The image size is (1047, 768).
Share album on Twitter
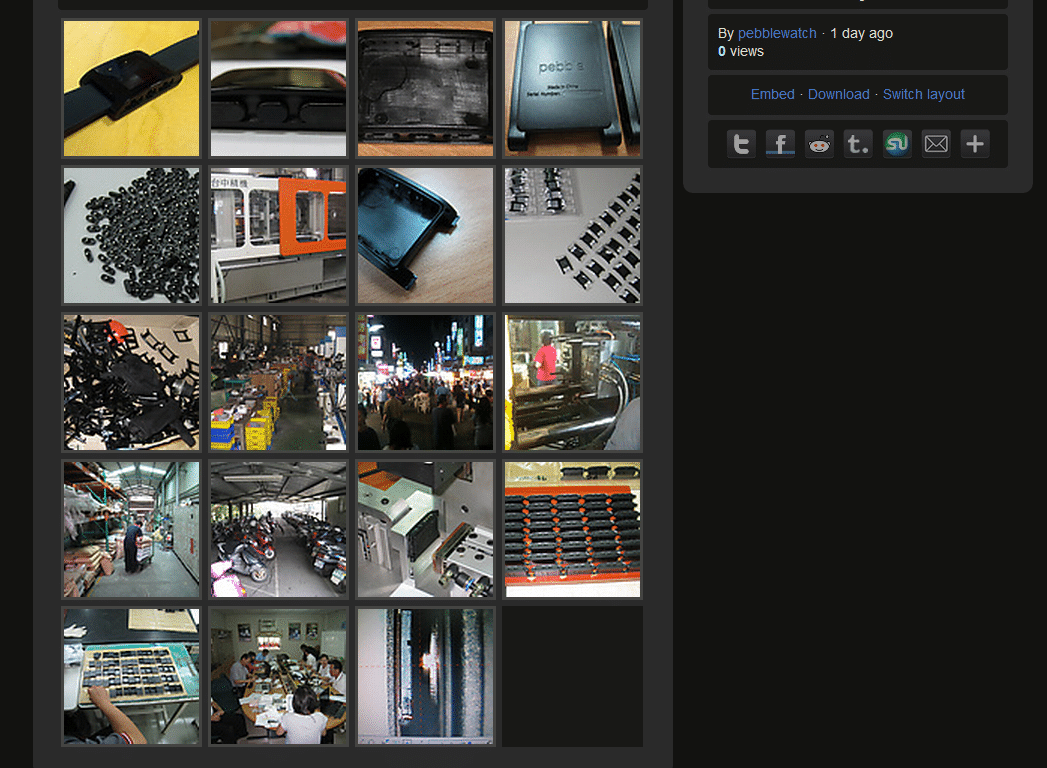(x=741, y=144)
